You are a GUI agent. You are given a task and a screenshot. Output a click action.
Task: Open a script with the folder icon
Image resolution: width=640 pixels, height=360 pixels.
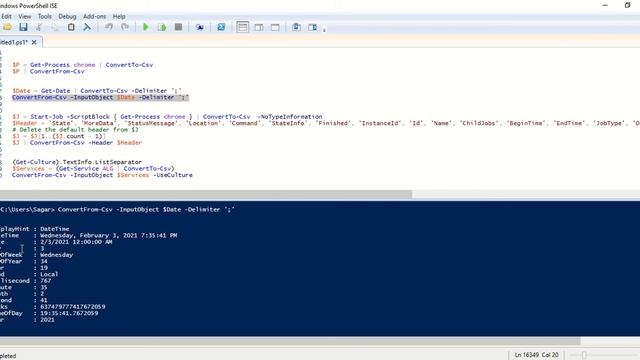tap(7, 27)
